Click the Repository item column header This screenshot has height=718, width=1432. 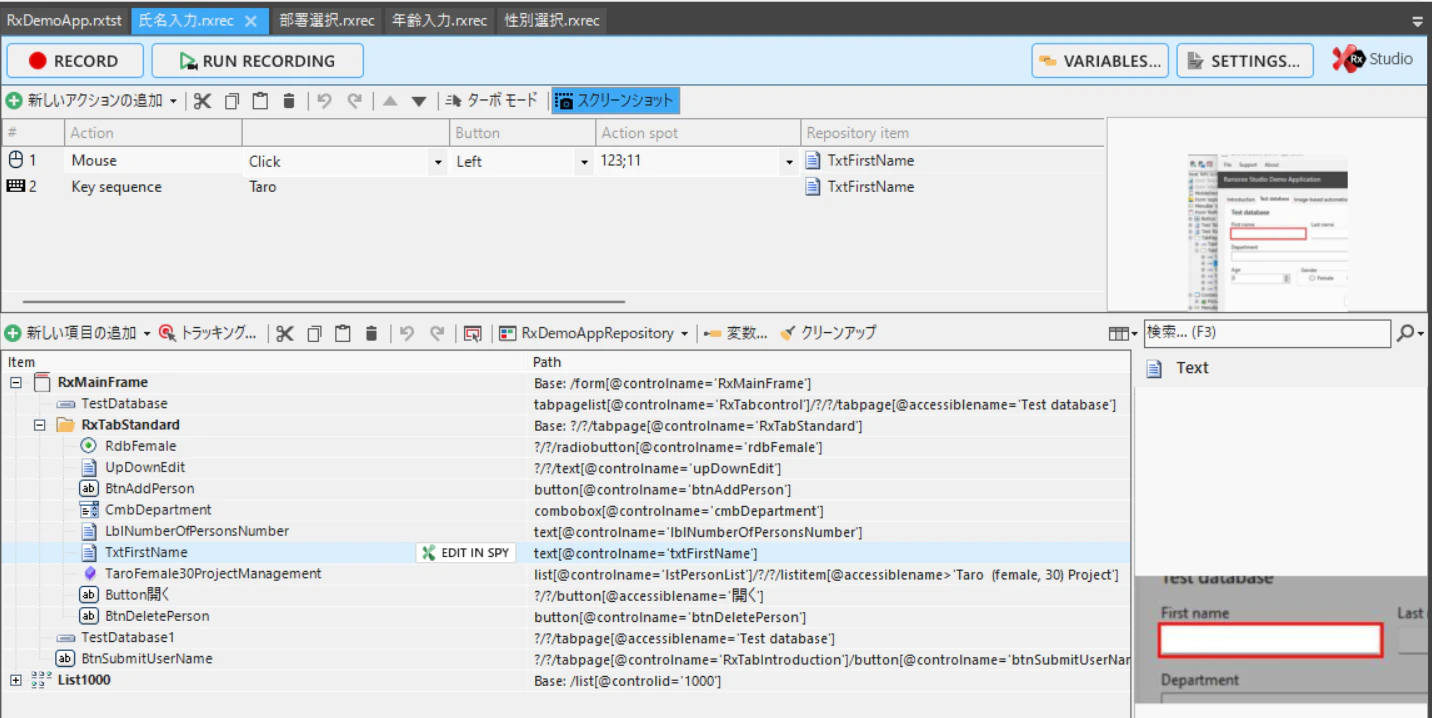(952, 133)
